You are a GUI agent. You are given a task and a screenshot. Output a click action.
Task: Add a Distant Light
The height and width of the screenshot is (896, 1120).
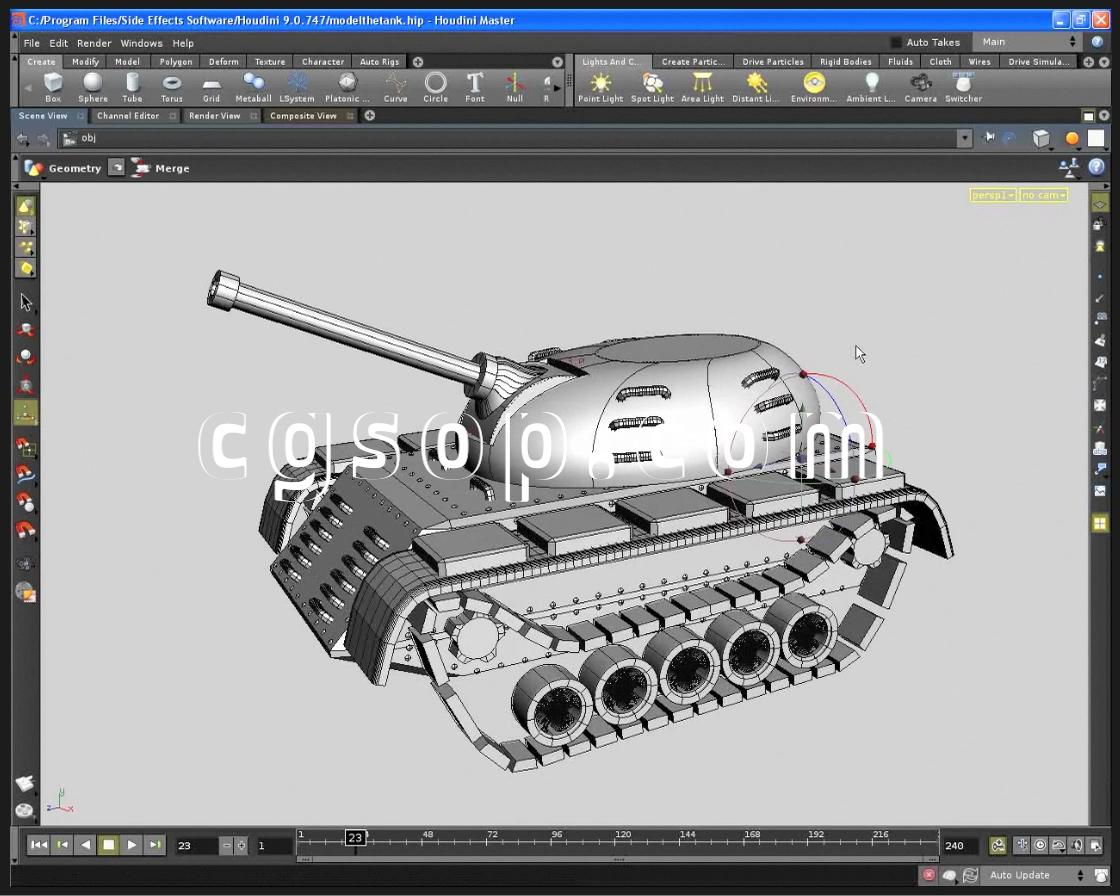click(756, 87)
